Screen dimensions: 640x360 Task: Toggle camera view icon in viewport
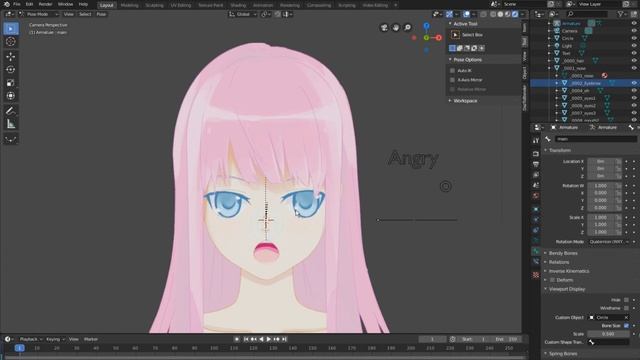384,27
